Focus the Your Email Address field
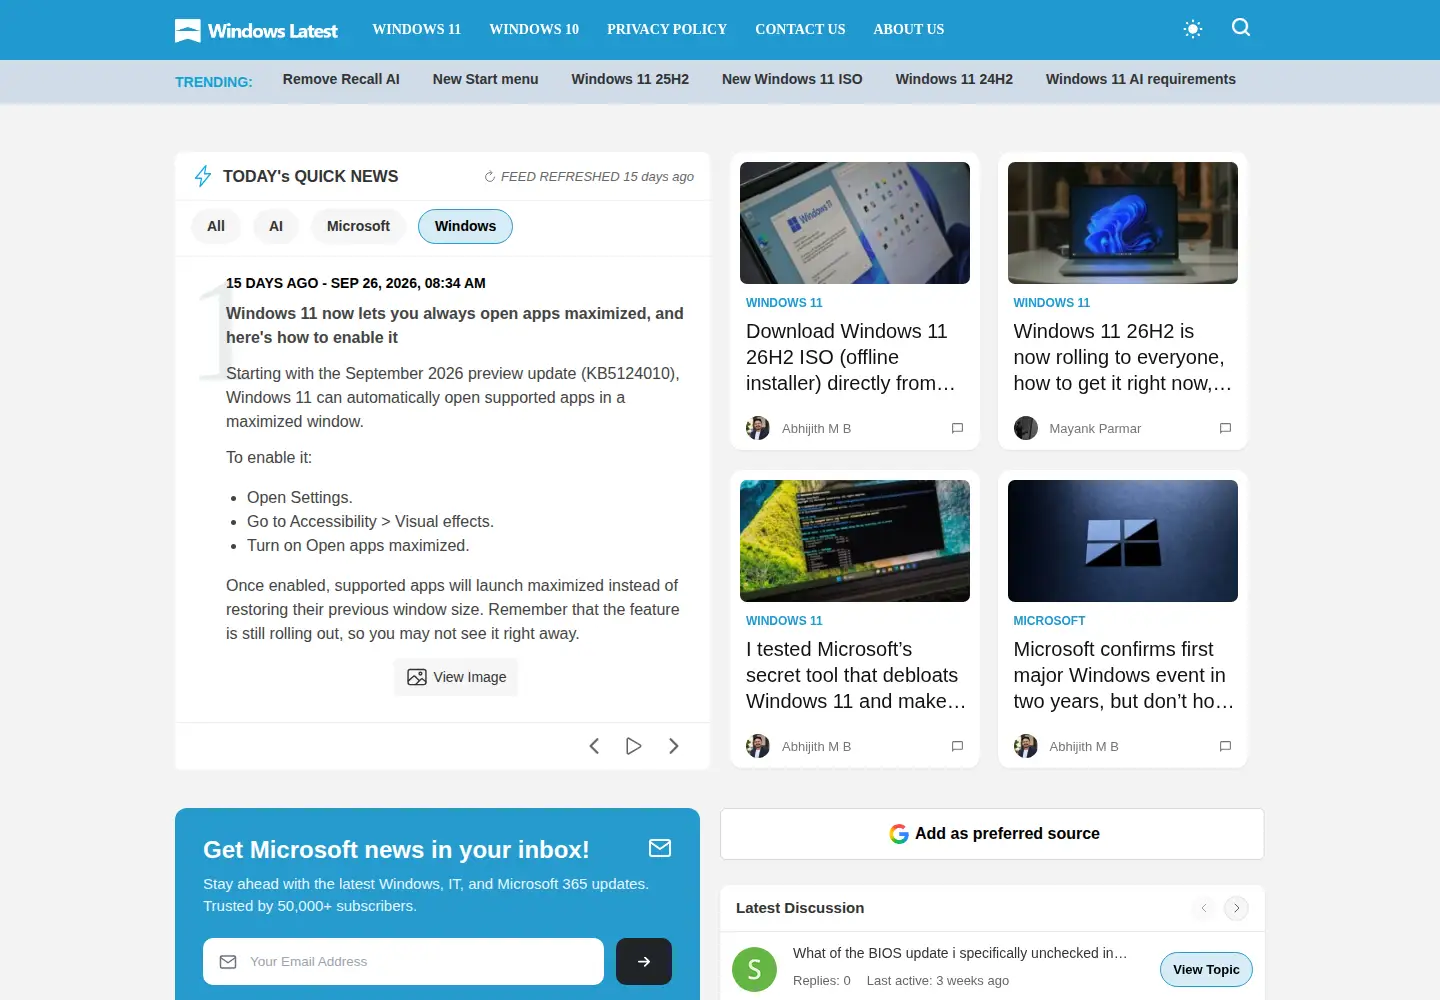 tap(403, 961)
